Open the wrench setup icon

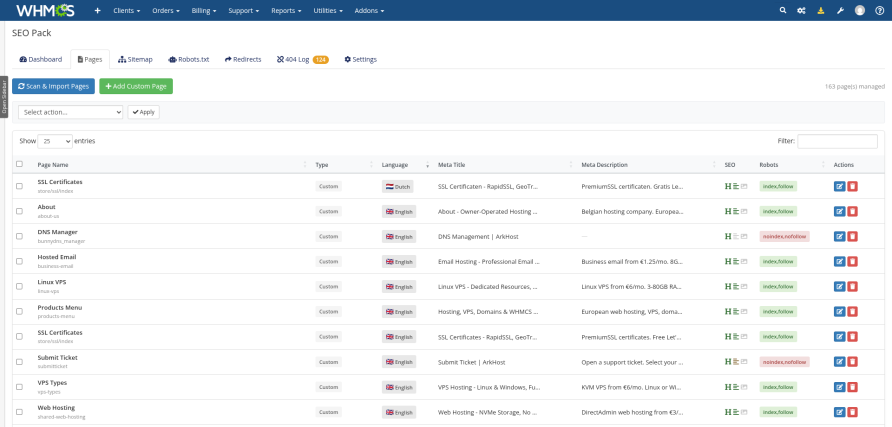tap(840, 10)
